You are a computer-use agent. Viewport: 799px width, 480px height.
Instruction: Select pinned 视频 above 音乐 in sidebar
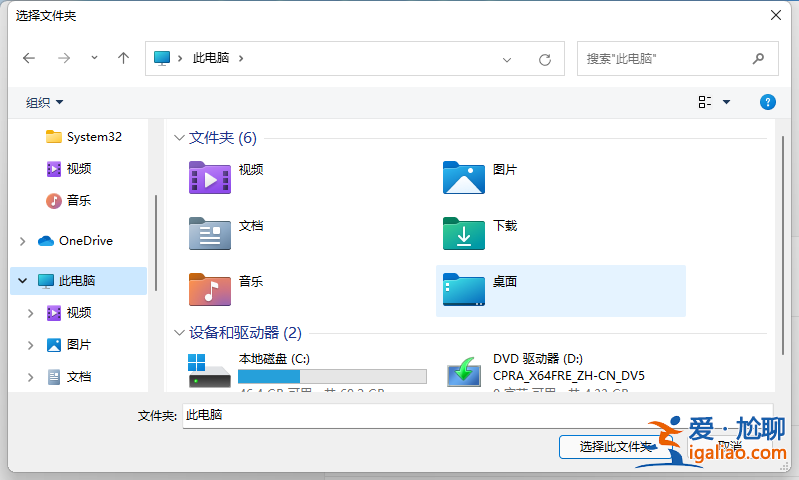point(69,169)
